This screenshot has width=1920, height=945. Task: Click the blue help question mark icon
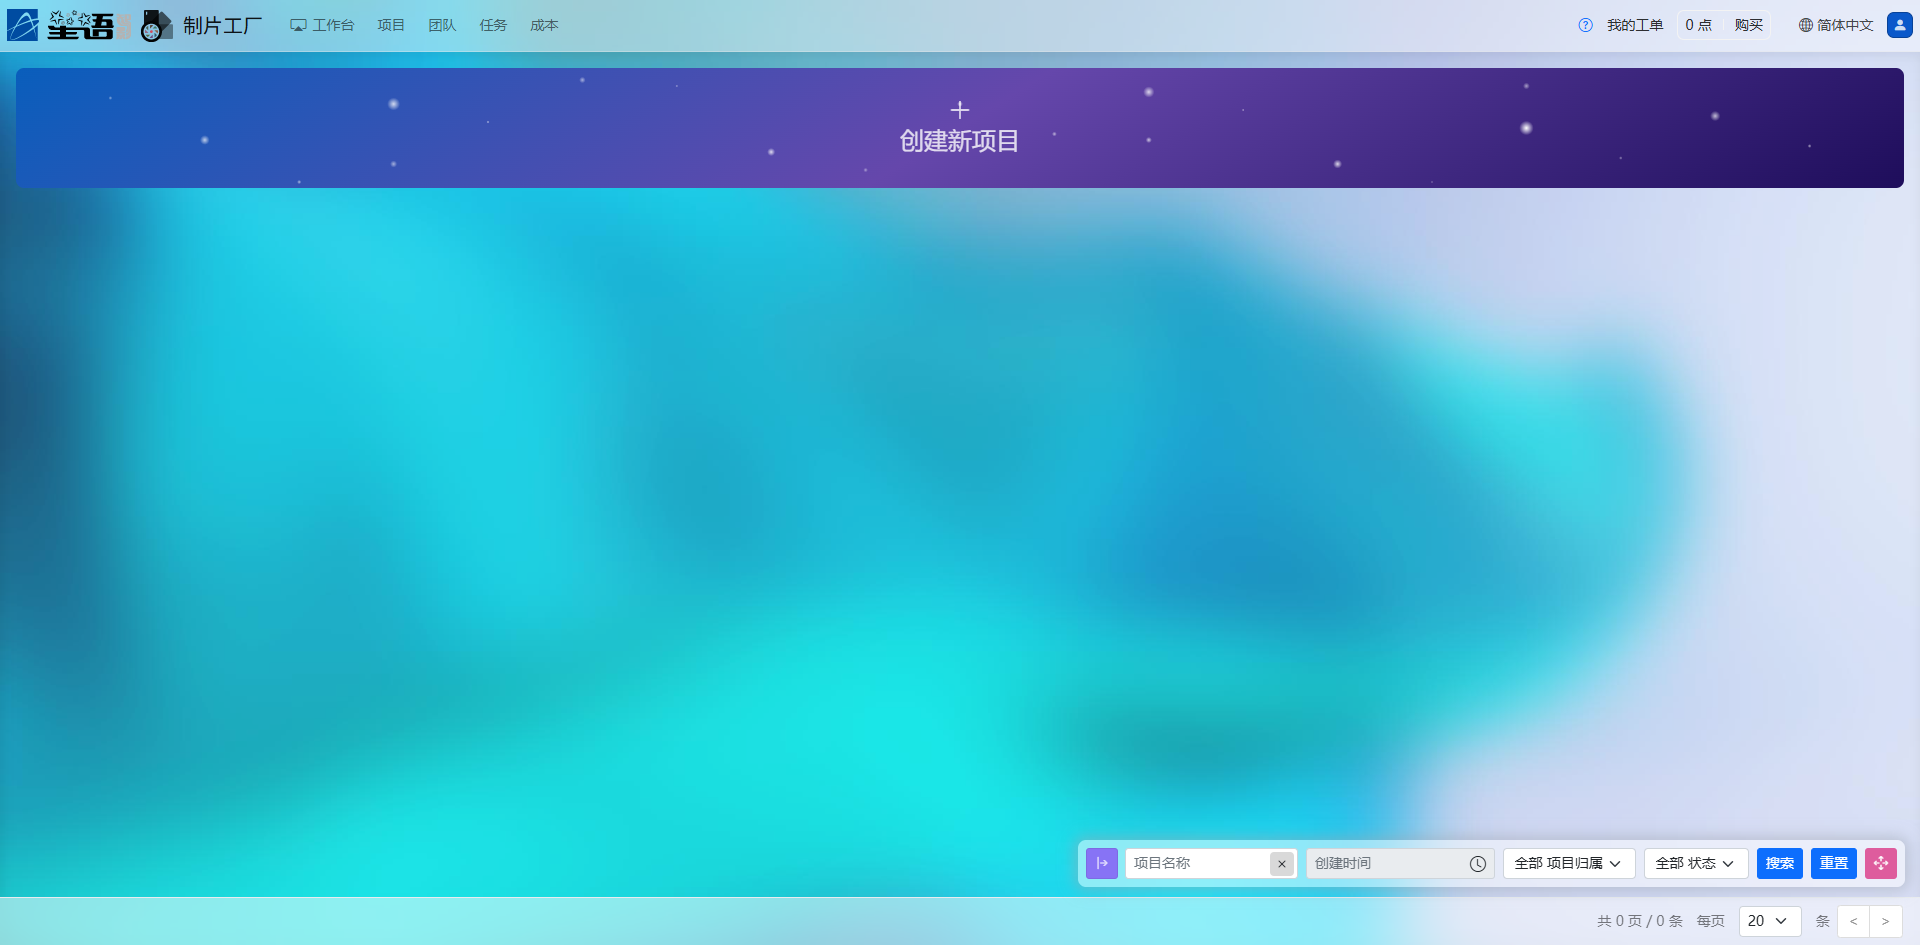tap(1585, 25)
